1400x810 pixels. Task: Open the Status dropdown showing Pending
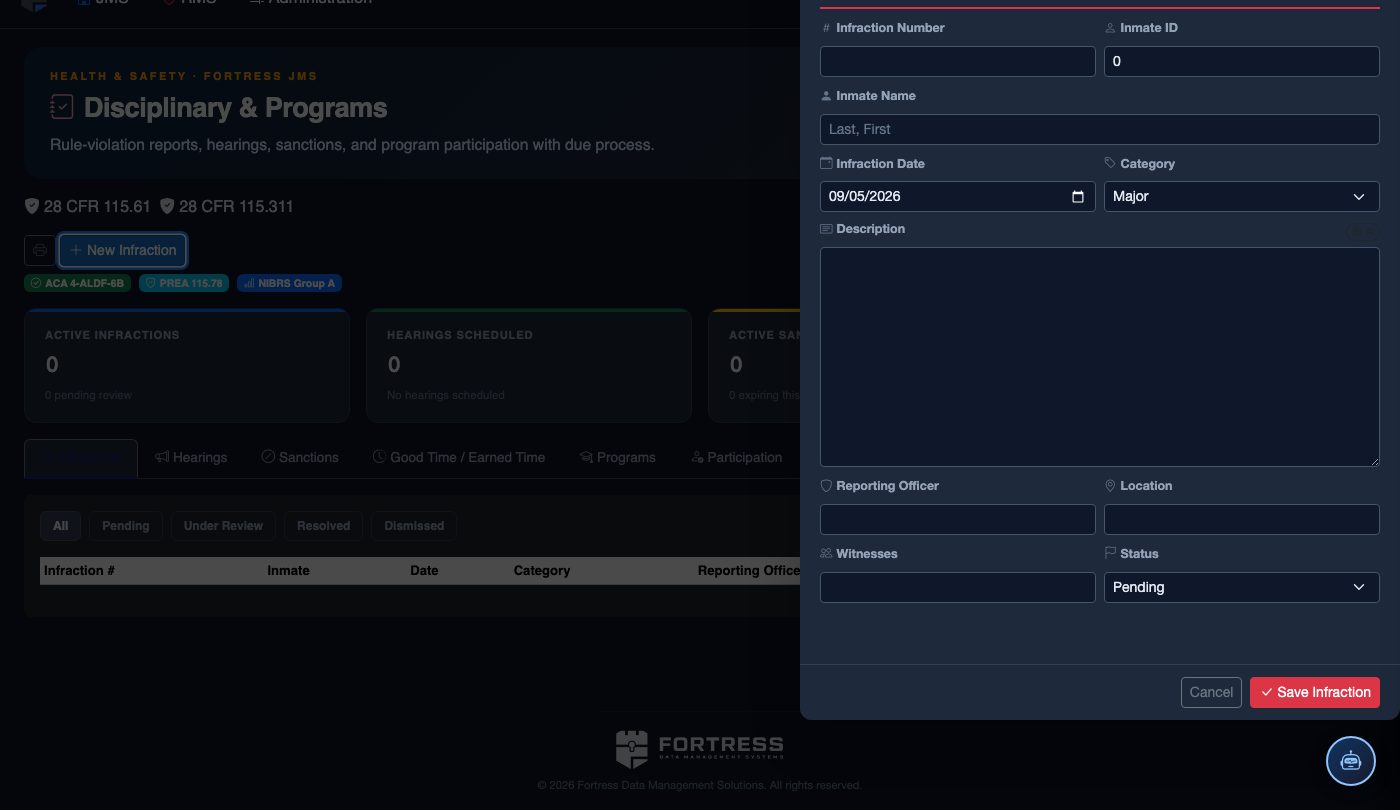click(x=1241, y=587)
